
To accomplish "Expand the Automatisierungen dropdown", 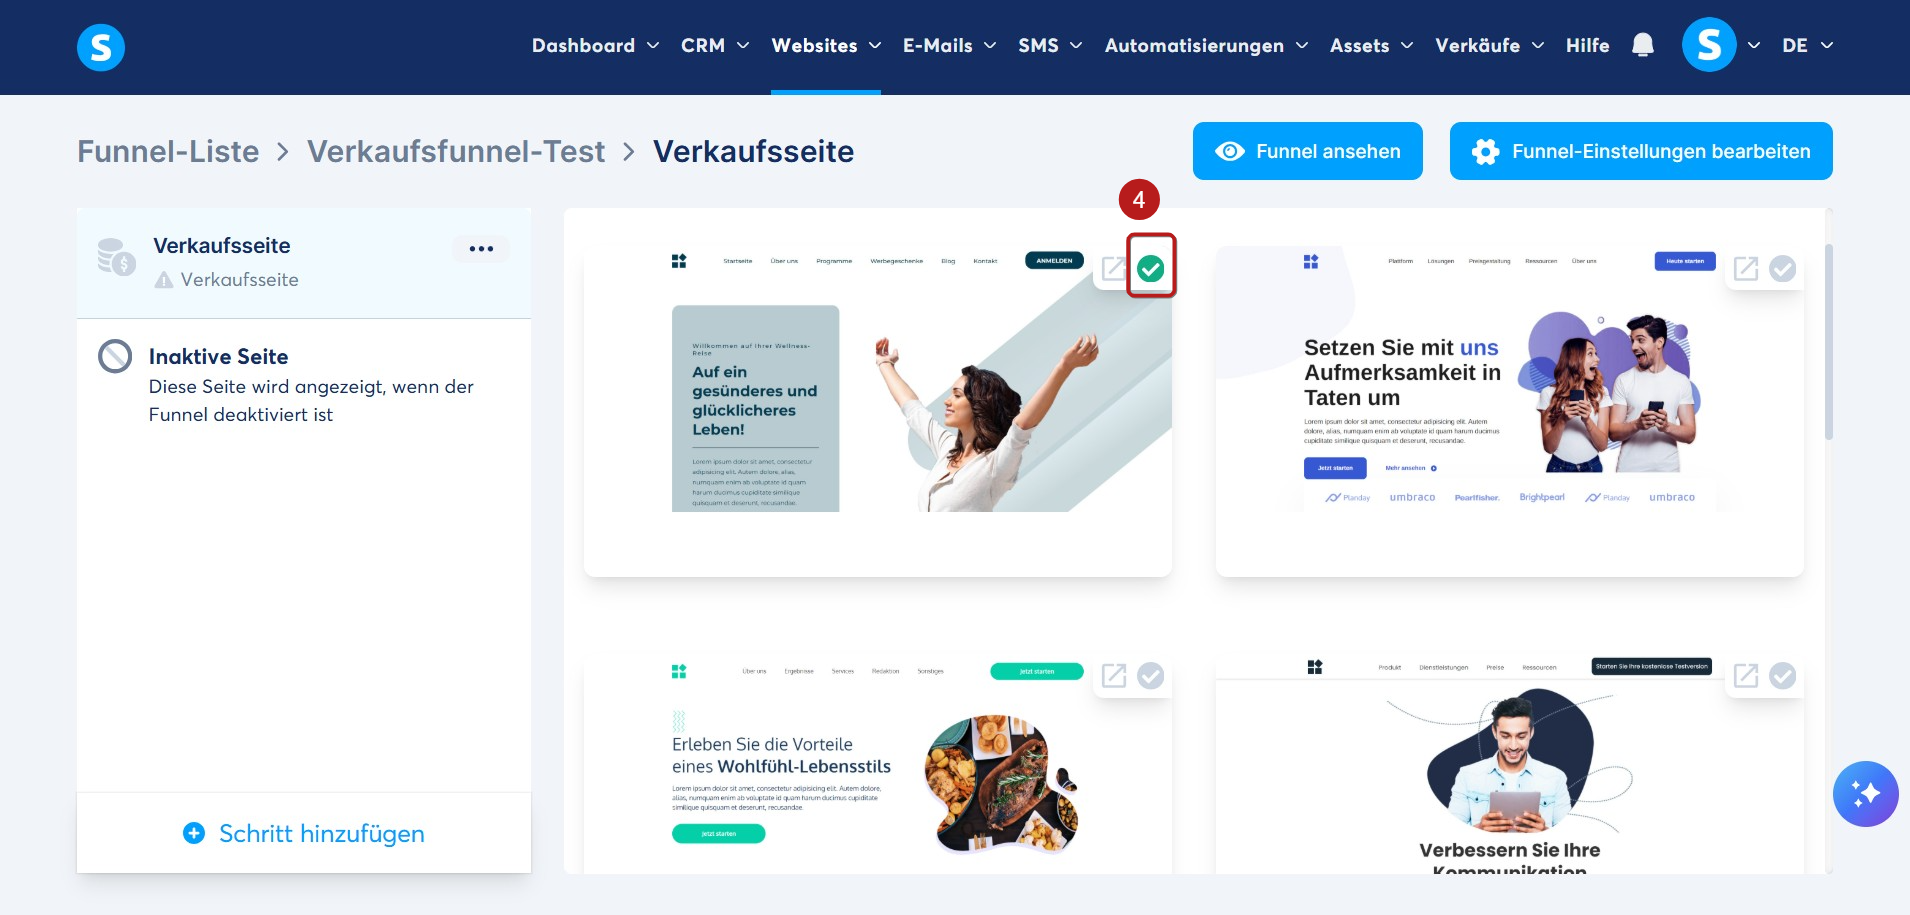I will [1206, 46].
